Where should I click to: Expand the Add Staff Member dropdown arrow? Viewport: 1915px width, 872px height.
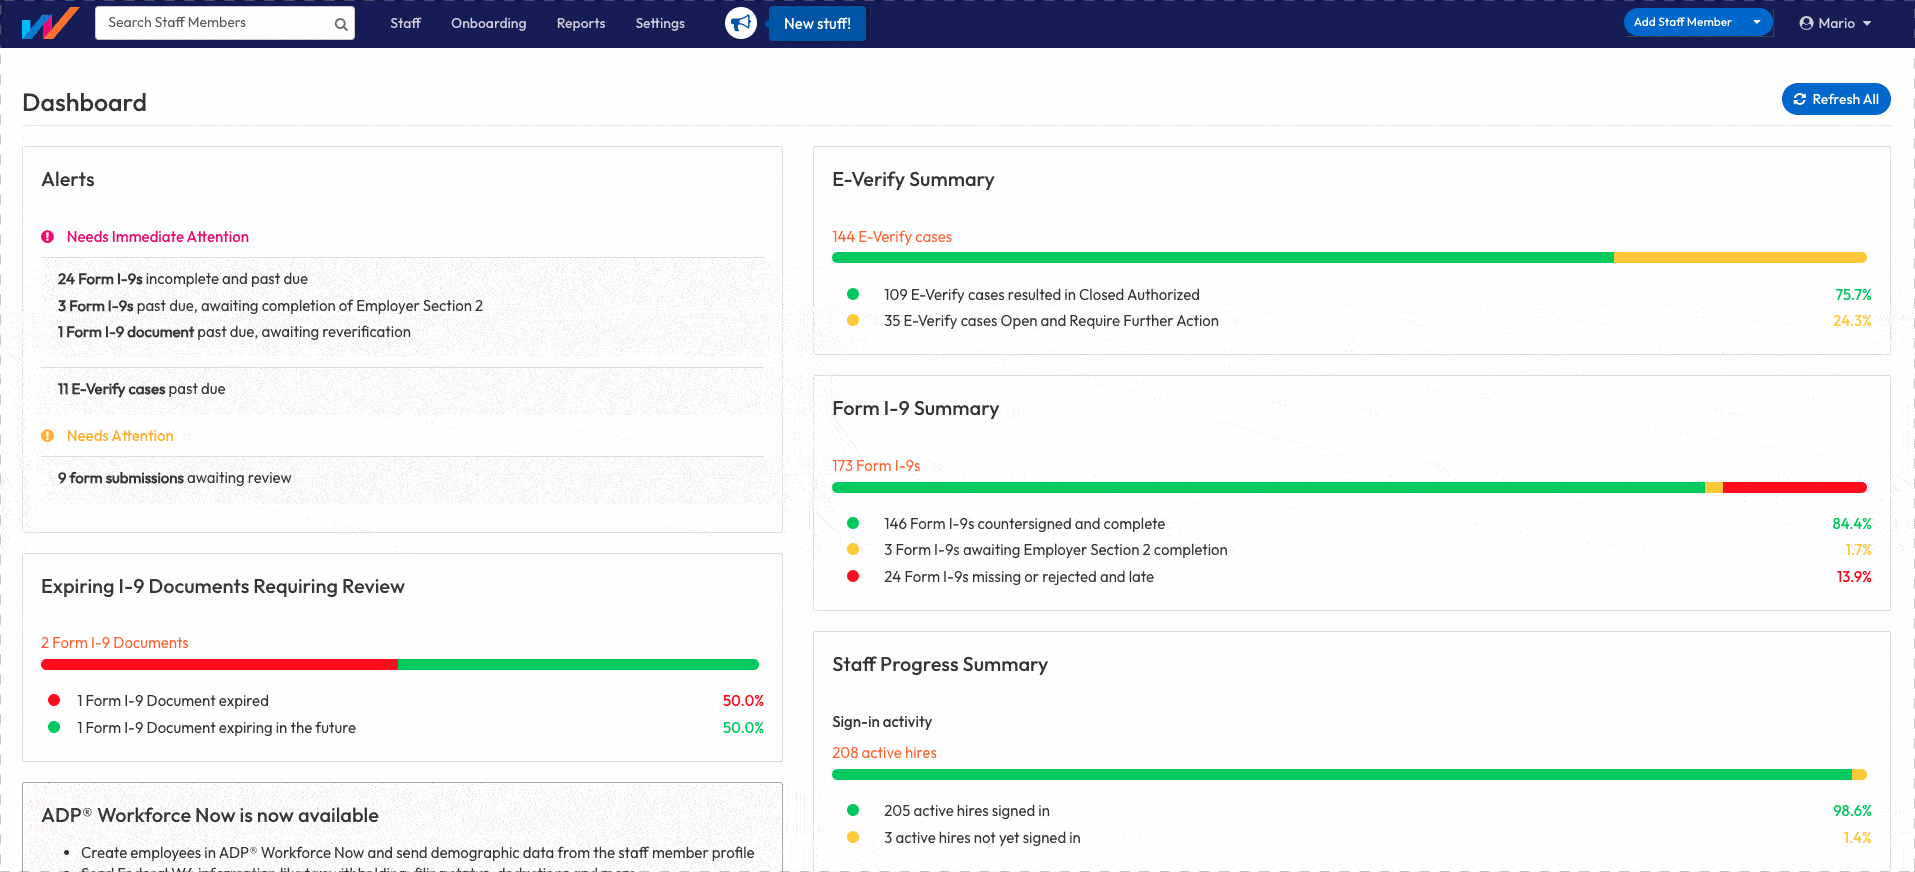(x=1757, y=22)
